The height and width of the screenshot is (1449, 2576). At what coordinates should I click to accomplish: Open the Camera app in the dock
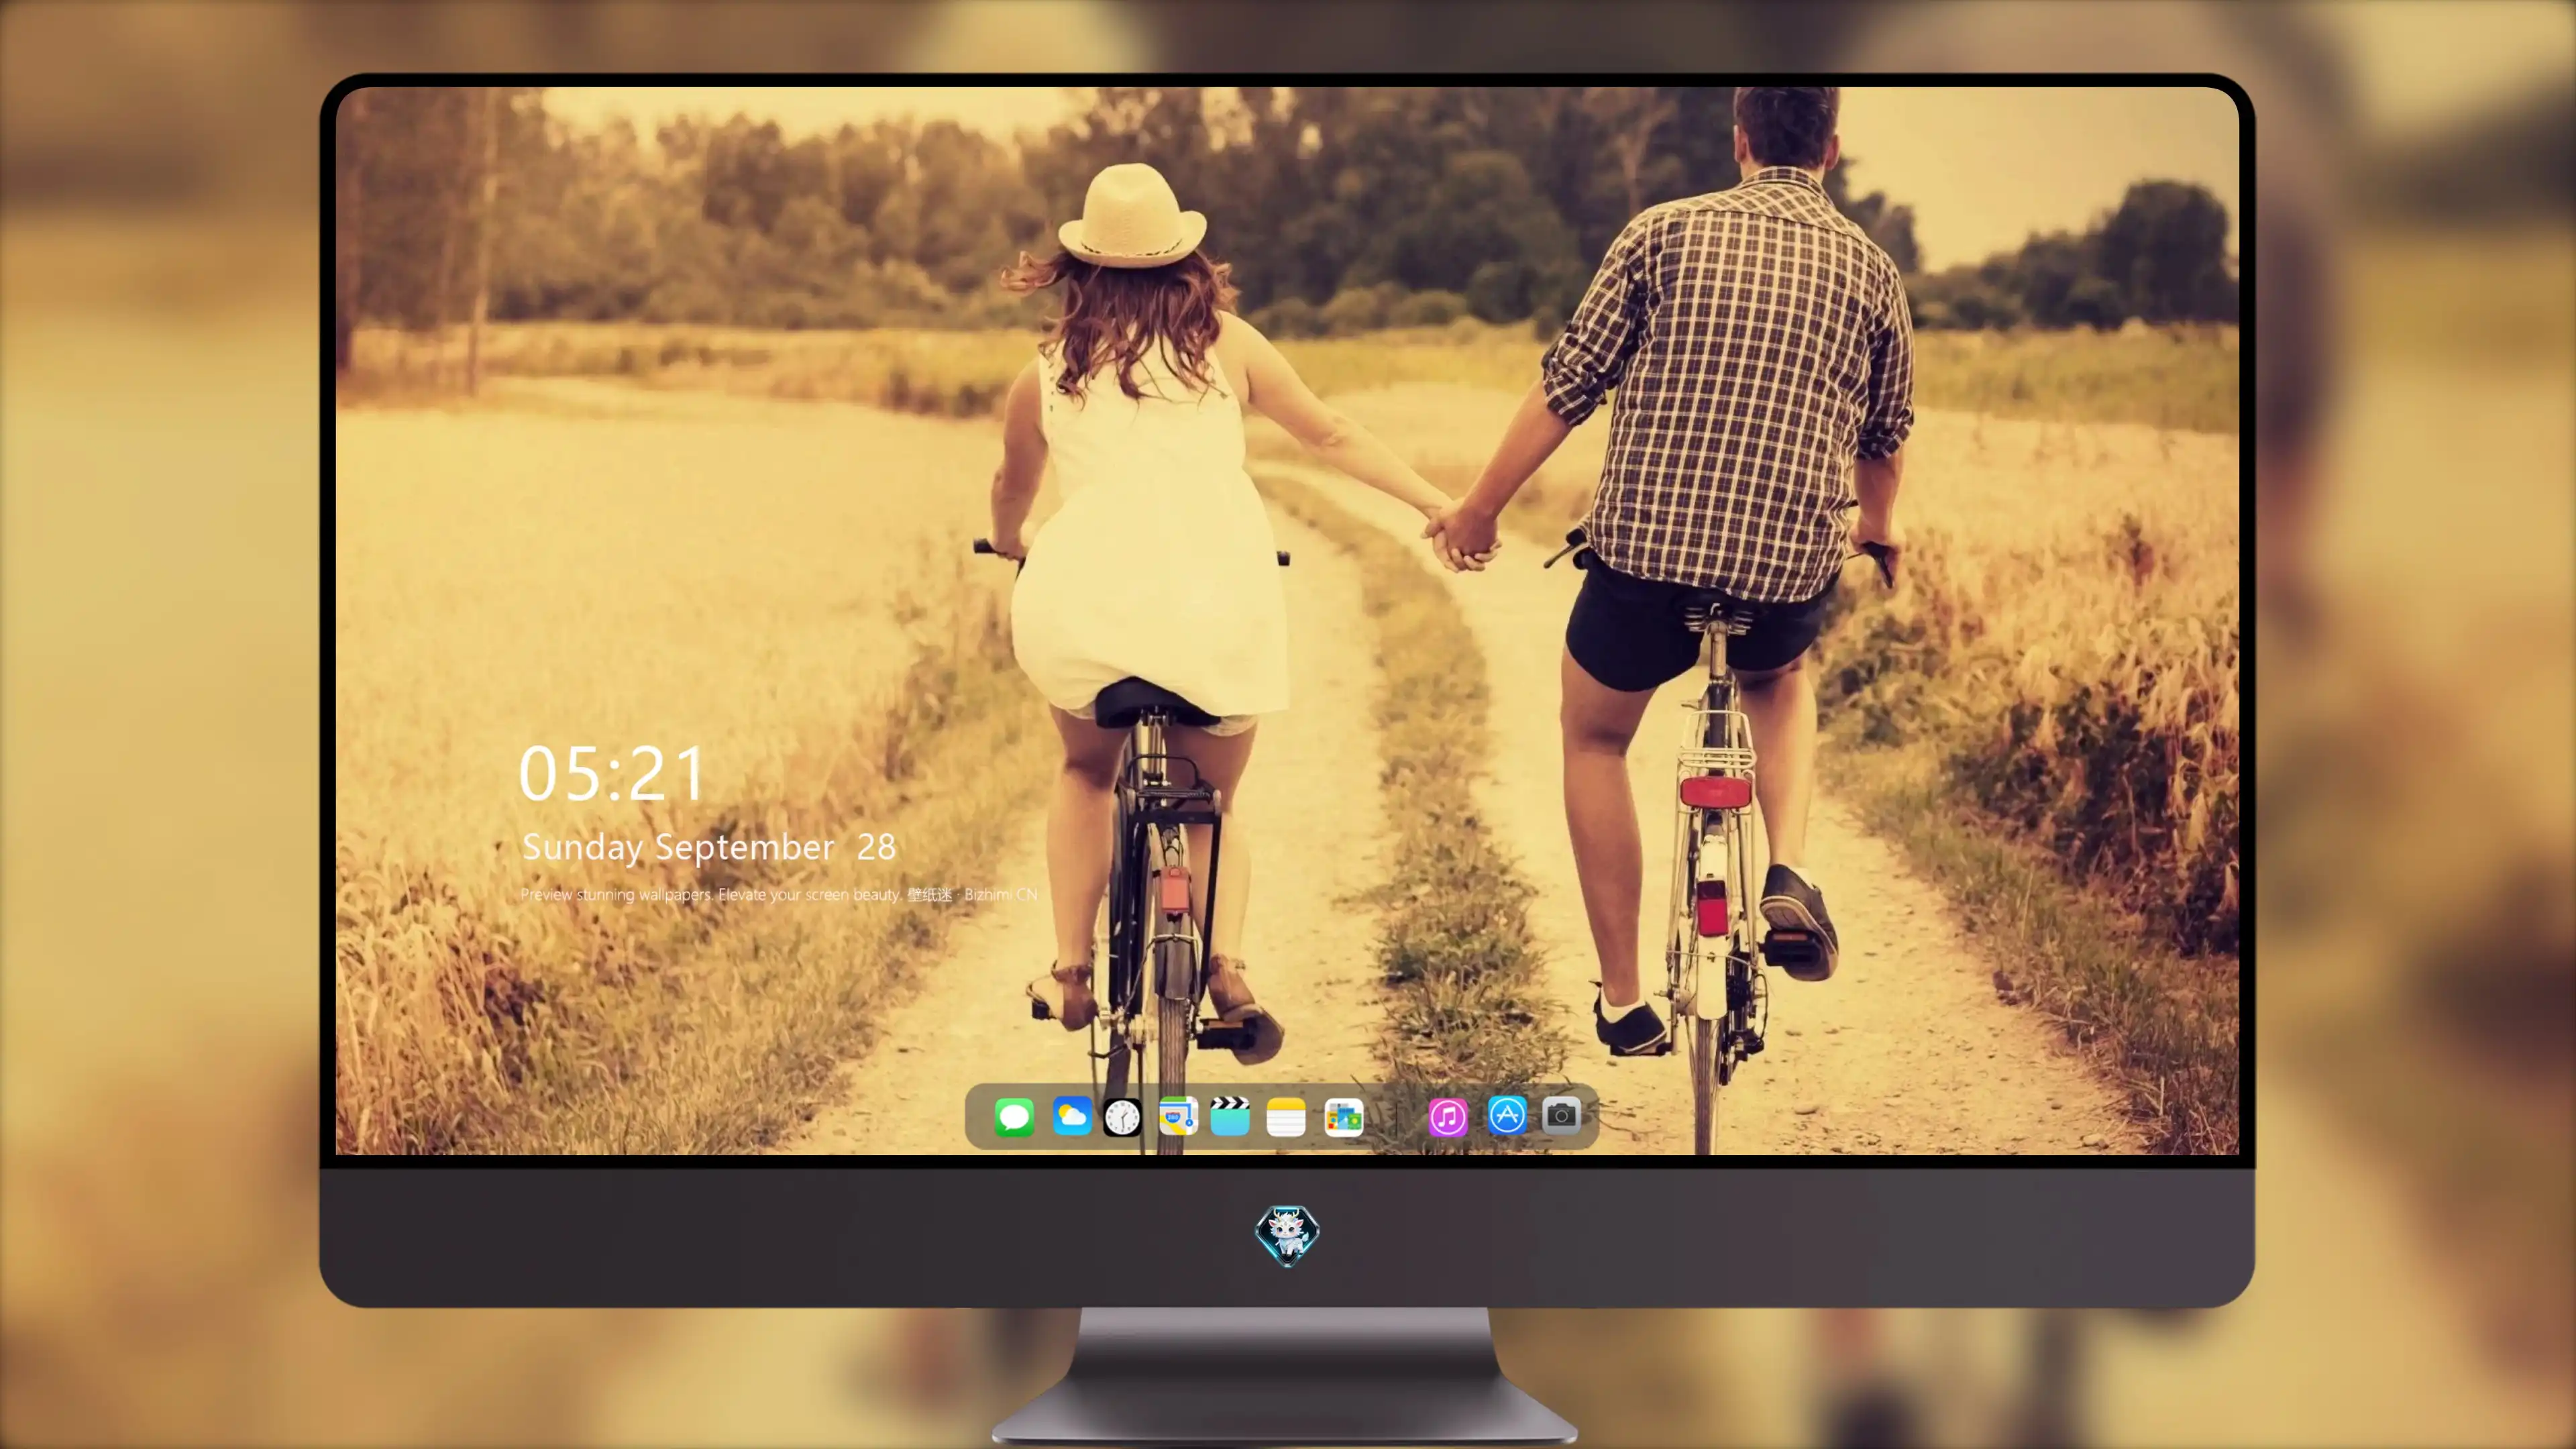(x=1561, y=1115)
